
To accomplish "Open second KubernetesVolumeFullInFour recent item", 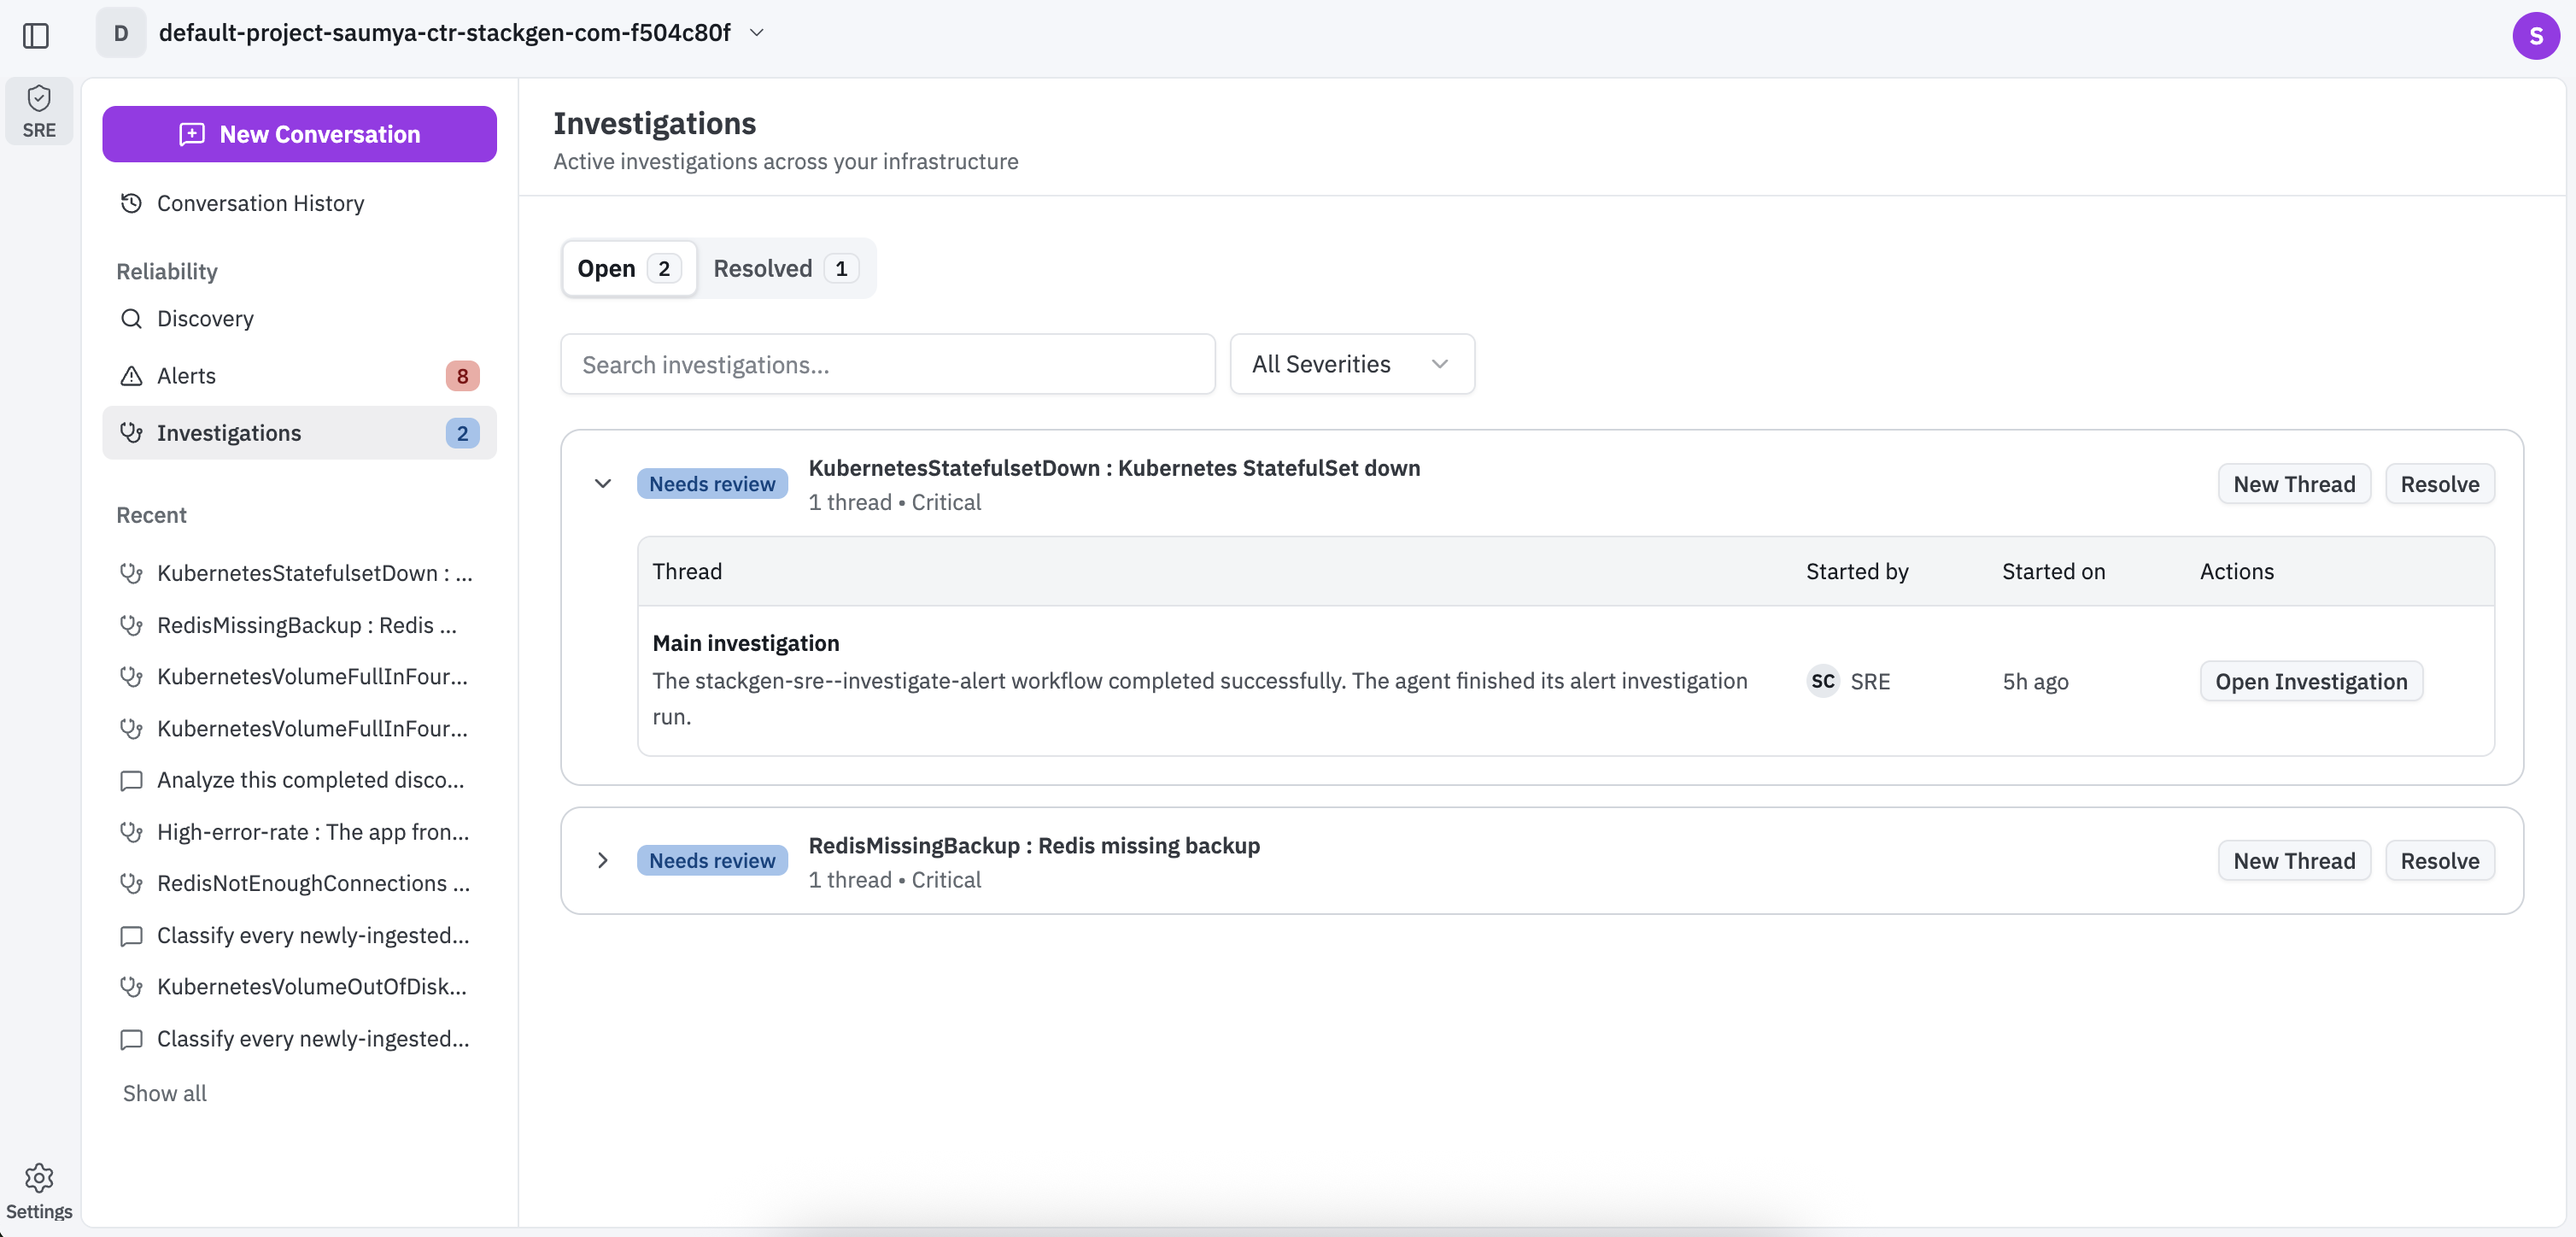I will click(x=299, y=729).
